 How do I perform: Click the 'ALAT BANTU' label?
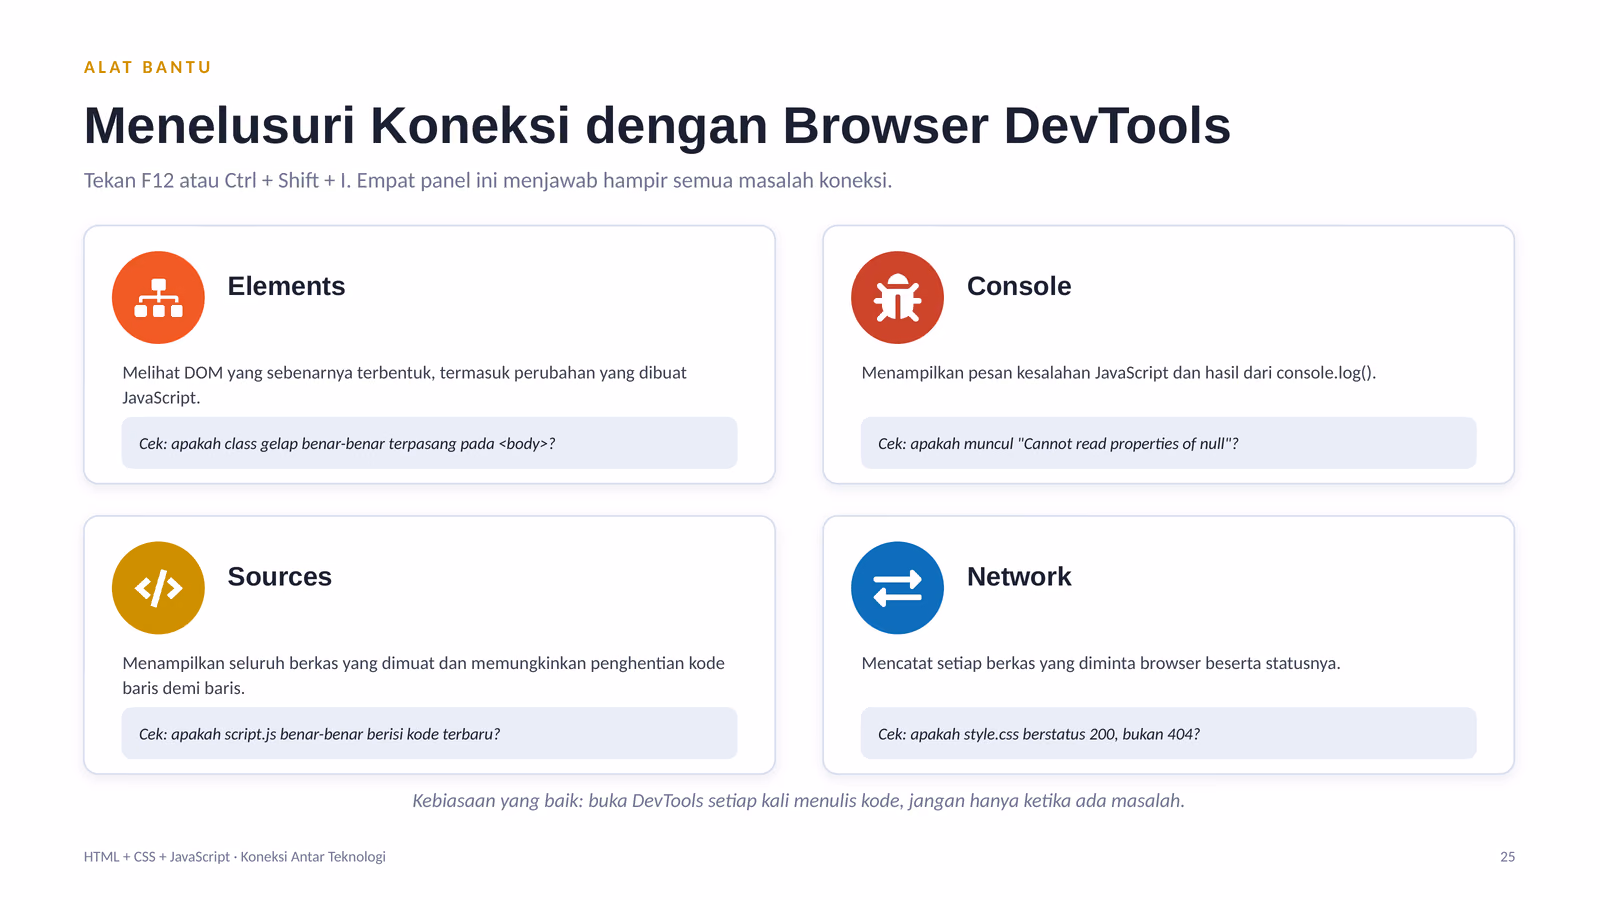click(x=148, y=67)
